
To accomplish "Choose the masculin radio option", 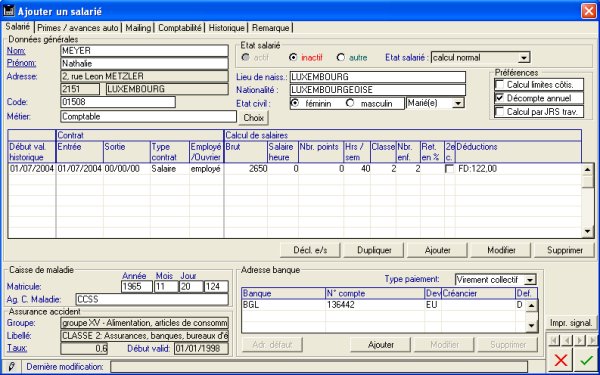I will (350, 103).
